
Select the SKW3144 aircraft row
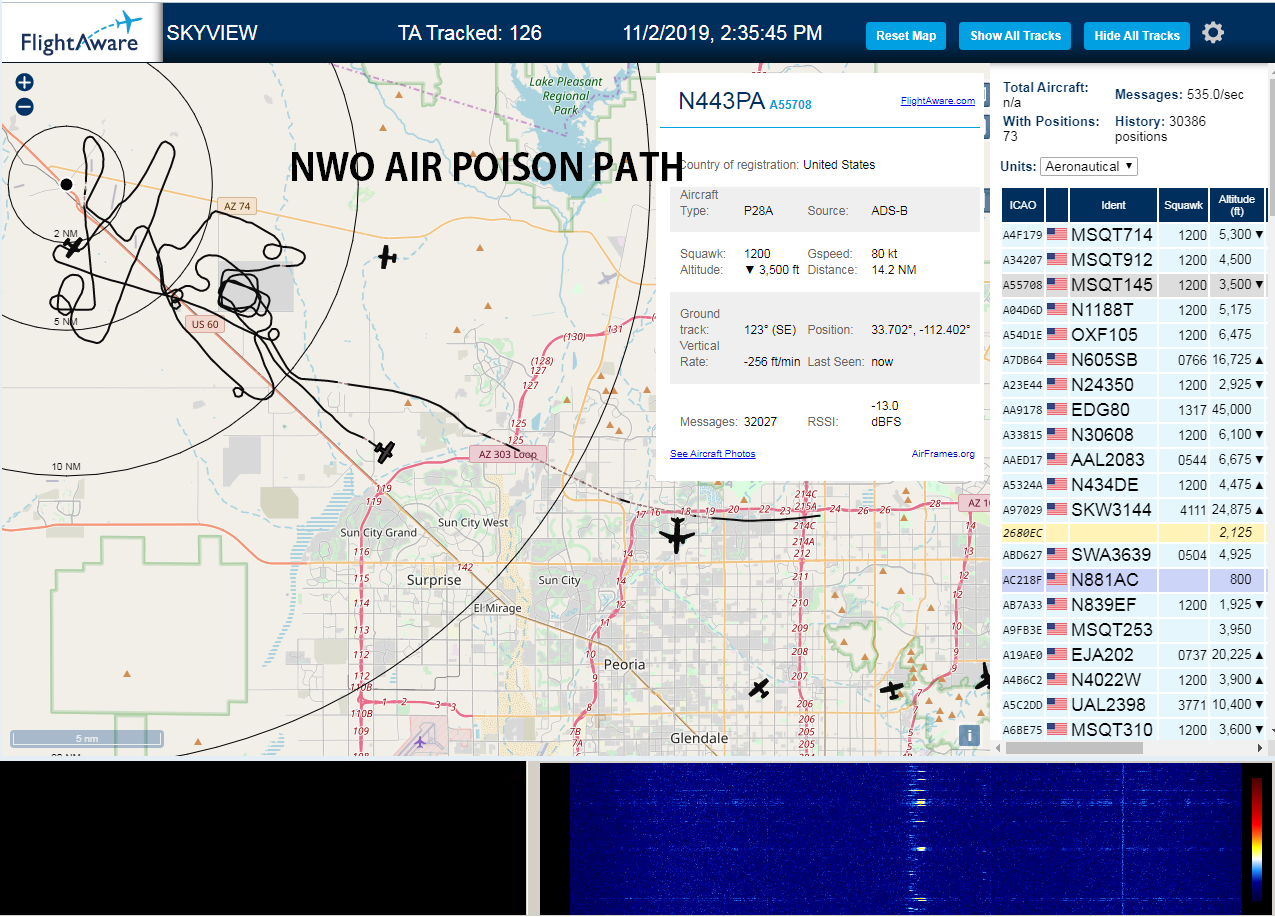pyautogui.click(x=1134, y=510)
